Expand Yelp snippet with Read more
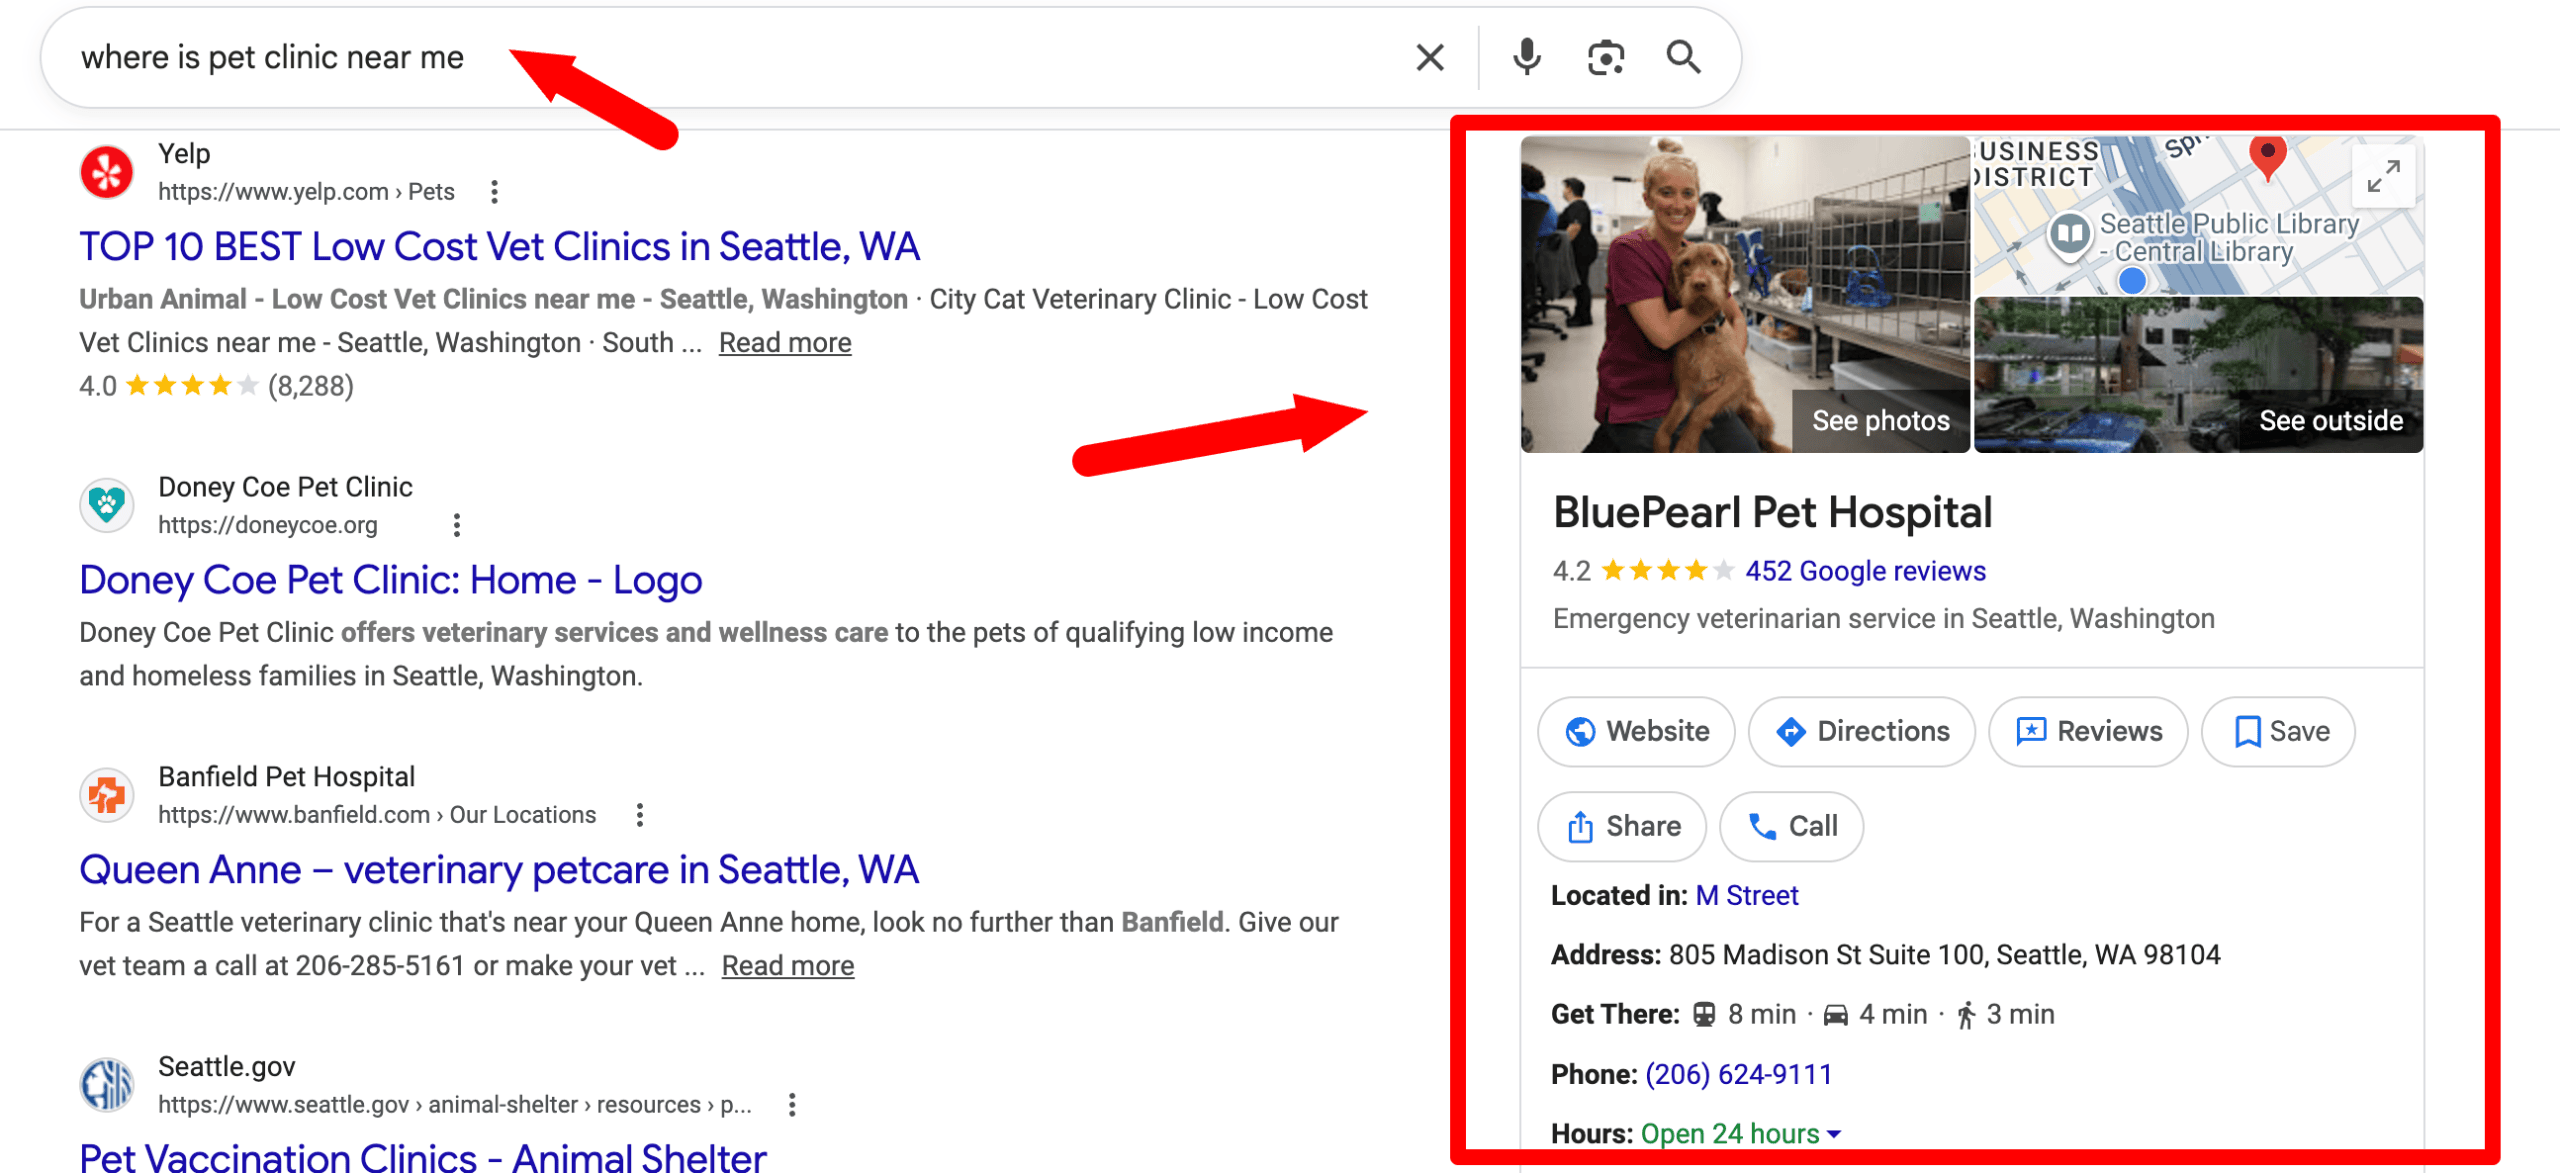 point(784,343)
